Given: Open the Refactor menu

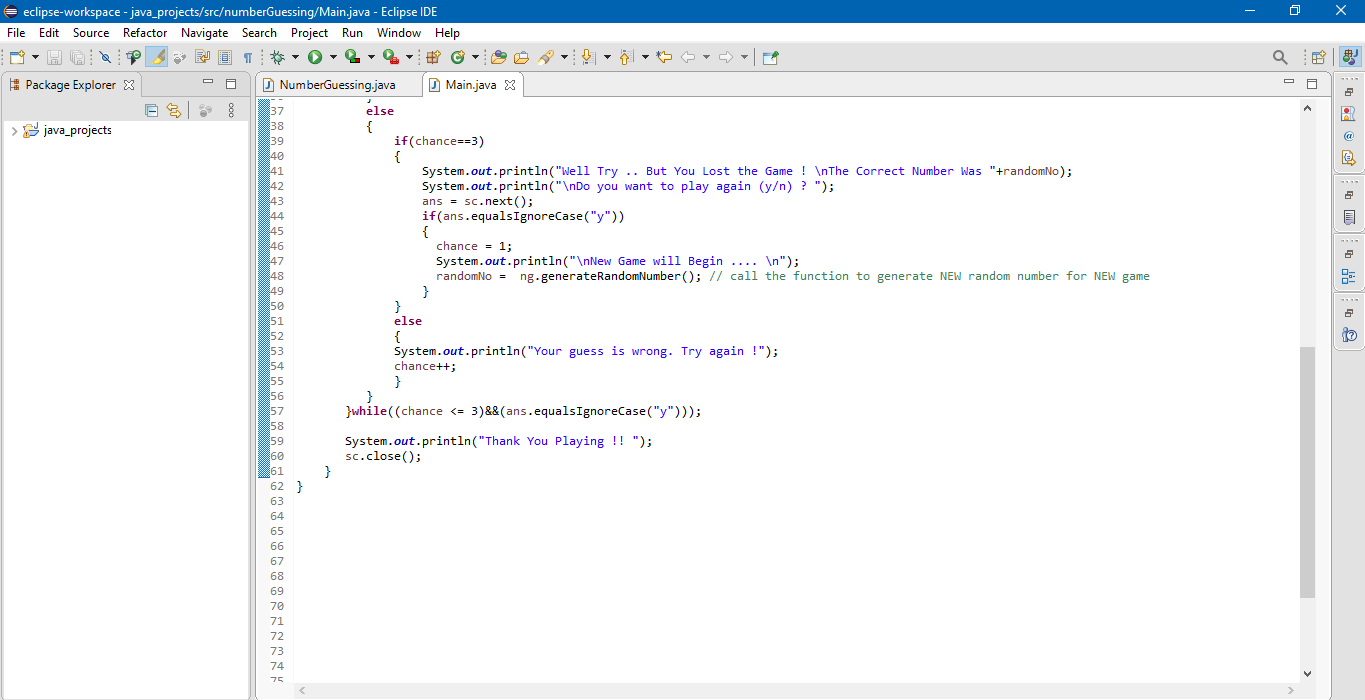Looking at the screenshot, I should pyautogui.click(x=145, y=33).
